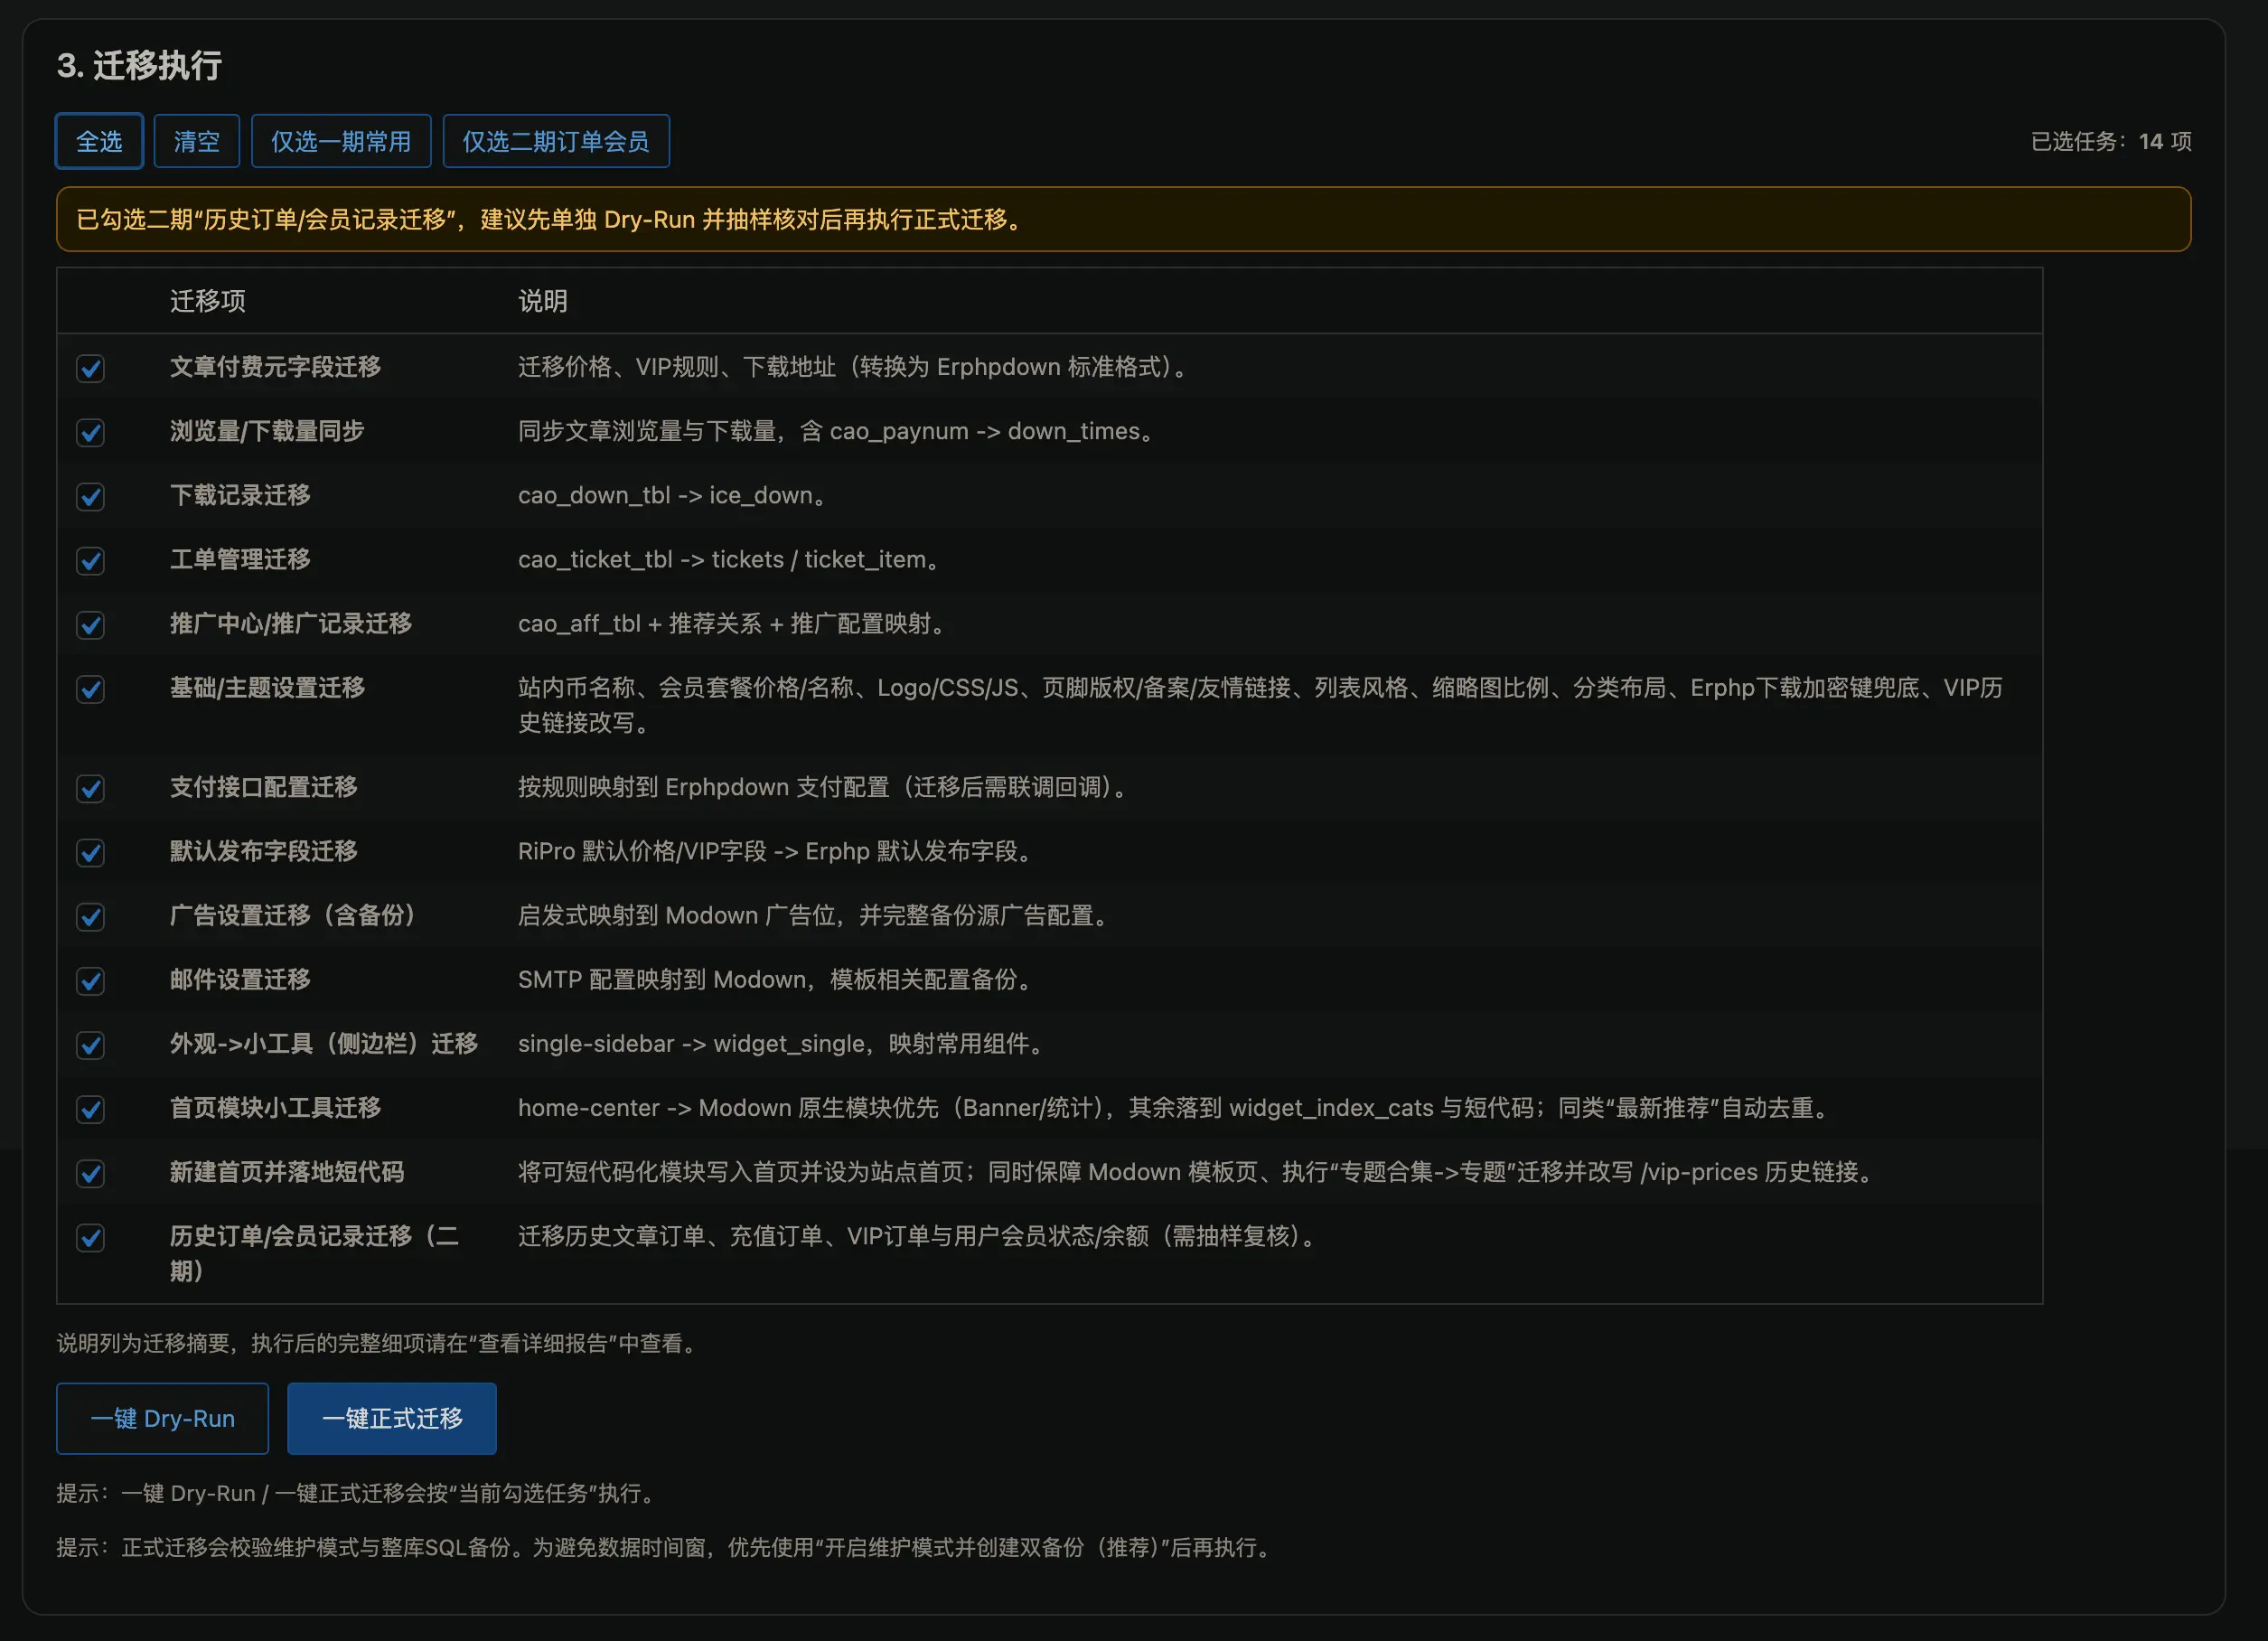
Task: Uncheck 推广中心/推广记录迁移 checkbox
Action: (x=90, y=625)
